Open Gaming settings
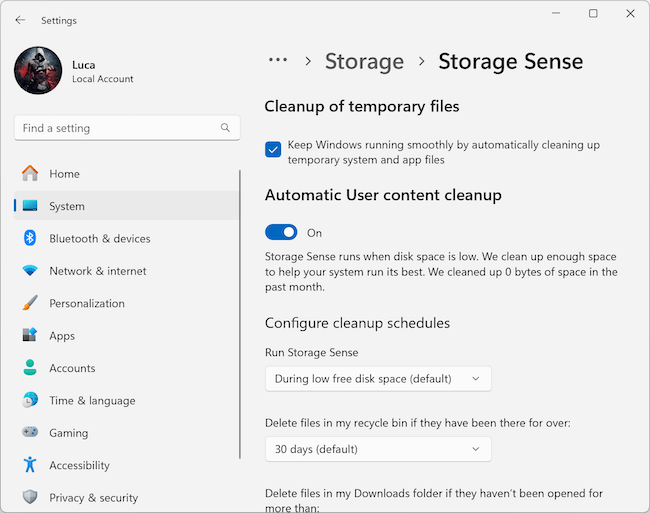Image resolution: width=650 pixels, height=513 pixels. tap(126, 432)
